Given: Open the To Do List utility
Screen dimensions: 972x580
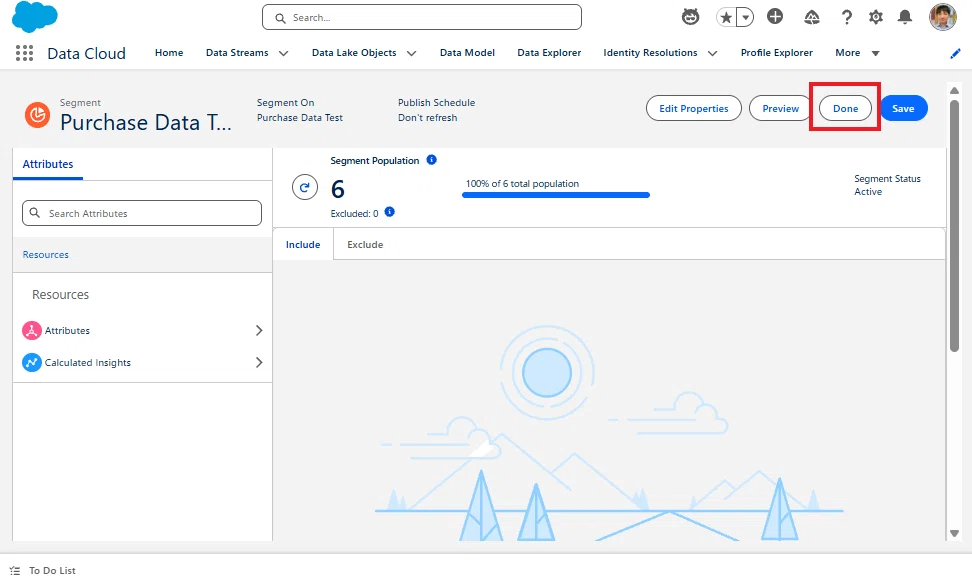Looking at the screenshot, I should pos(43,571).
